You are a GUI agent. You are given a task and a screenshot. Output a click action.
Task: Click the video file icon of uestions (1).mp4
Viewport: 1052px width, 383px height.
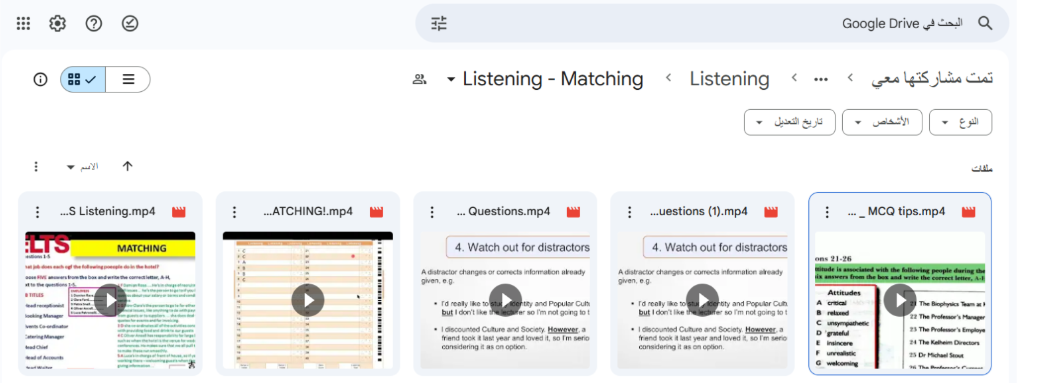[770, 212]
